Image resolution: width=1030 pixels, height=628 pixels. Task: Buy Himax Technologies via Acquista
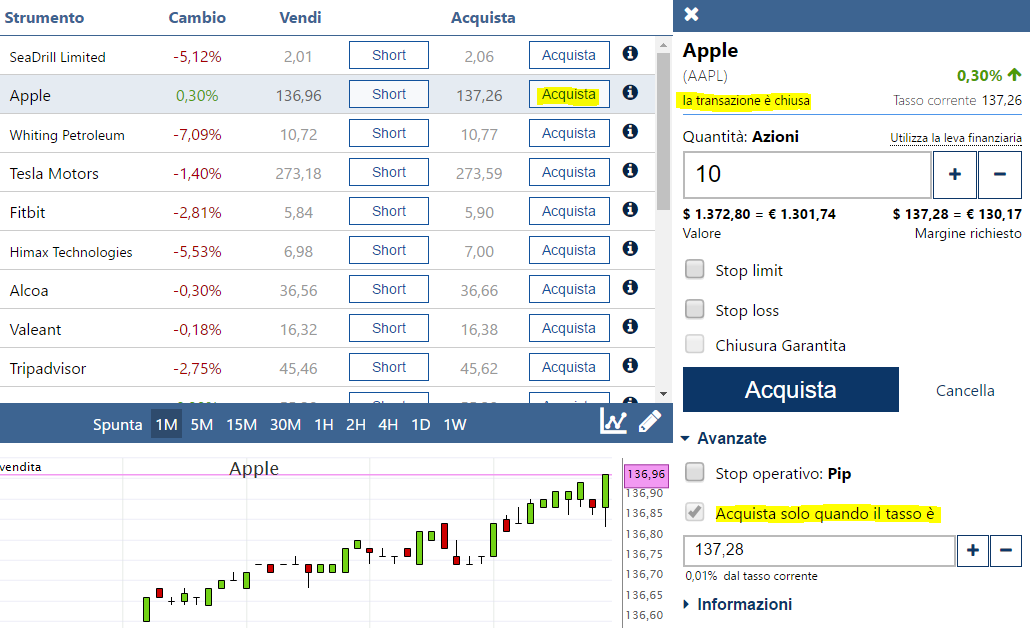point(569,250)
